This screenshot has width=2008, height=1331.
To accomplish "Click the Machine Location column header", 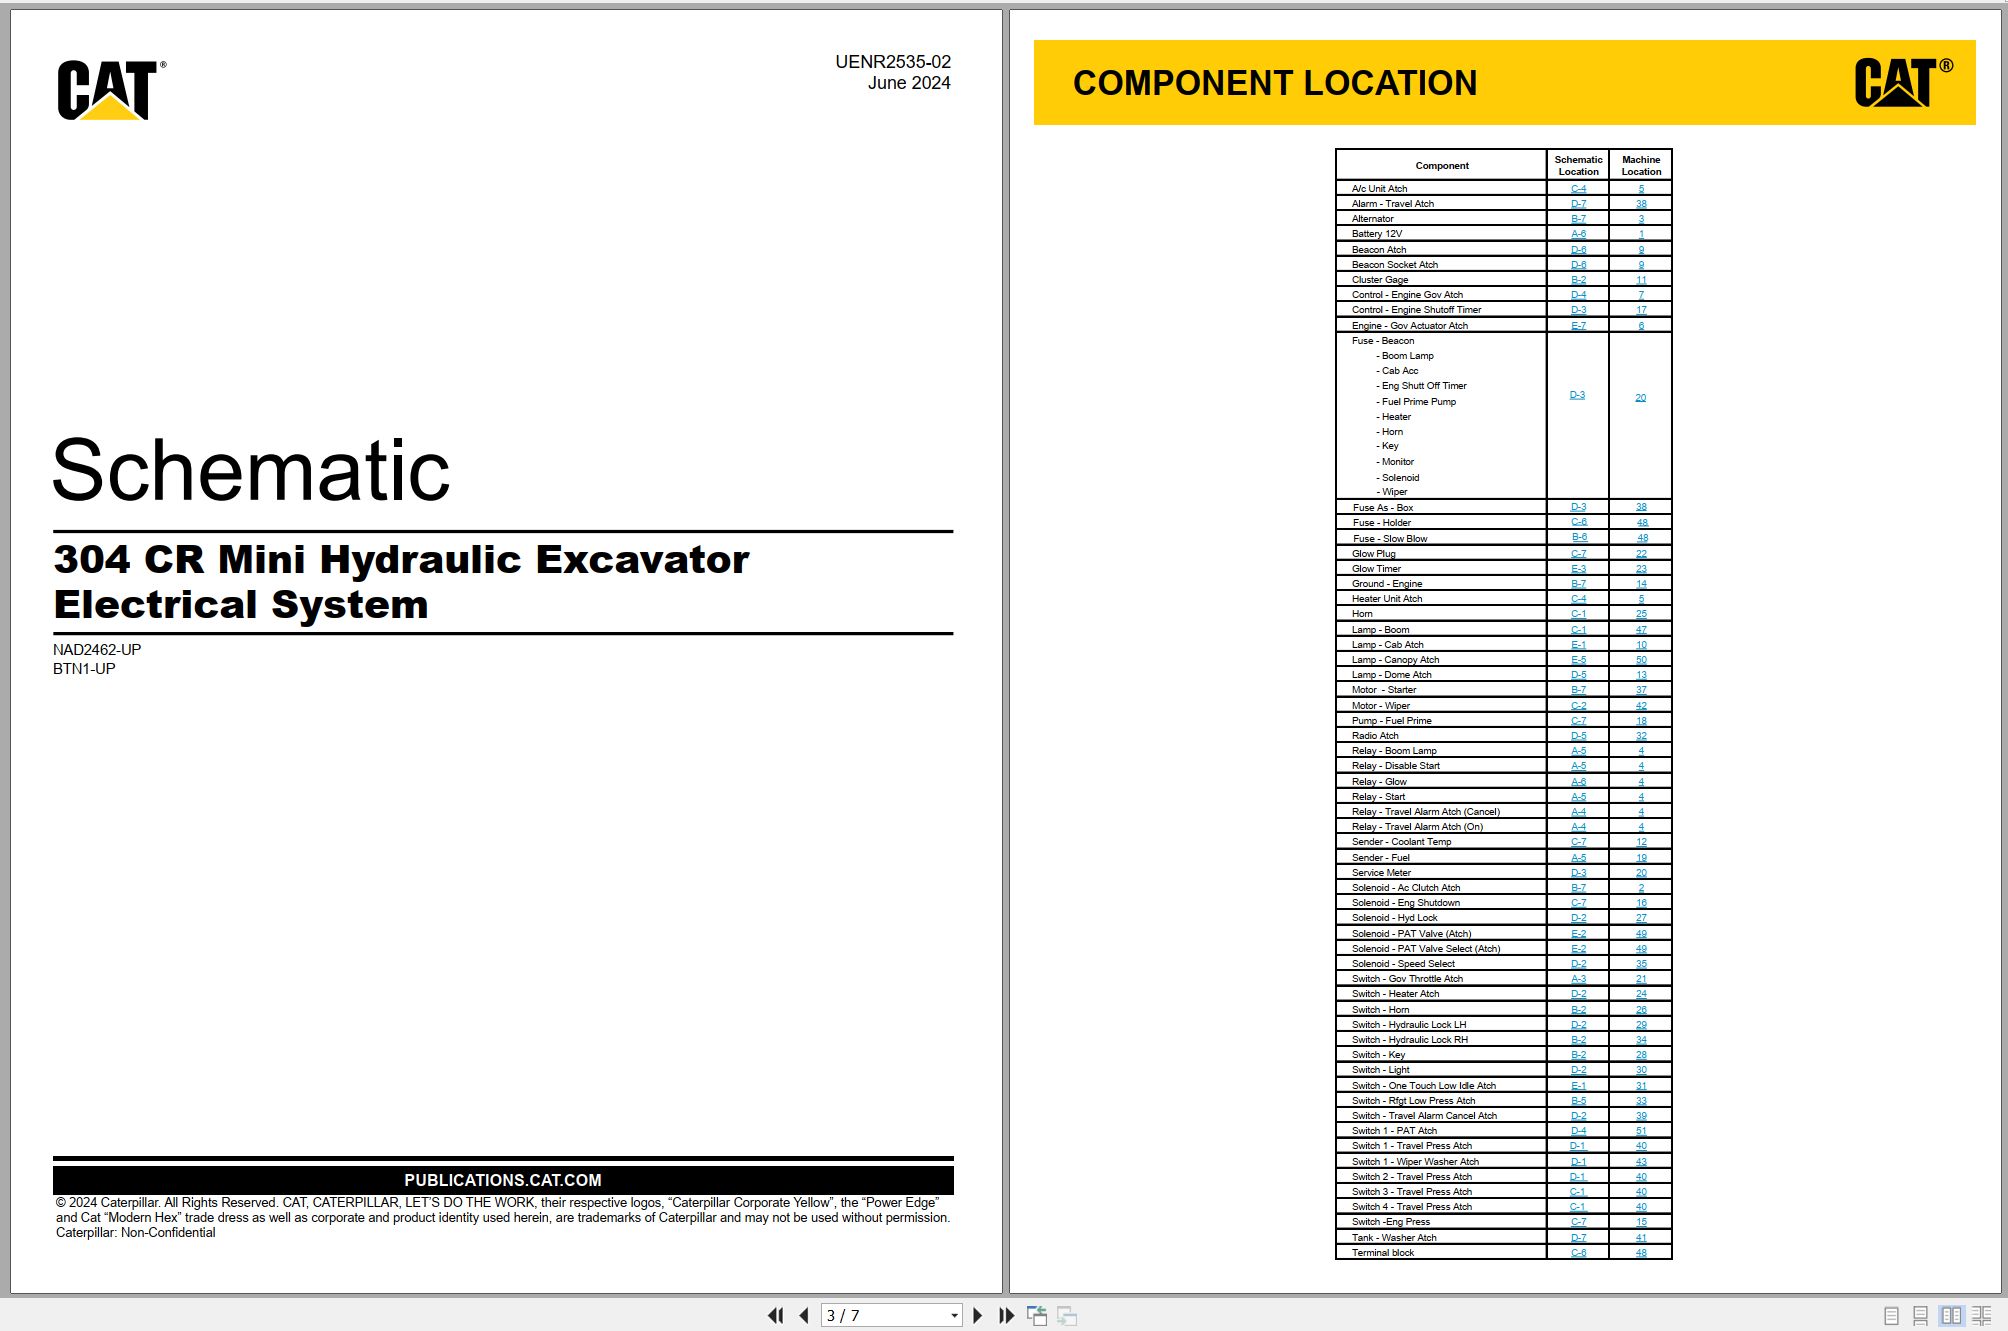I will click(x=1641, y=166).
